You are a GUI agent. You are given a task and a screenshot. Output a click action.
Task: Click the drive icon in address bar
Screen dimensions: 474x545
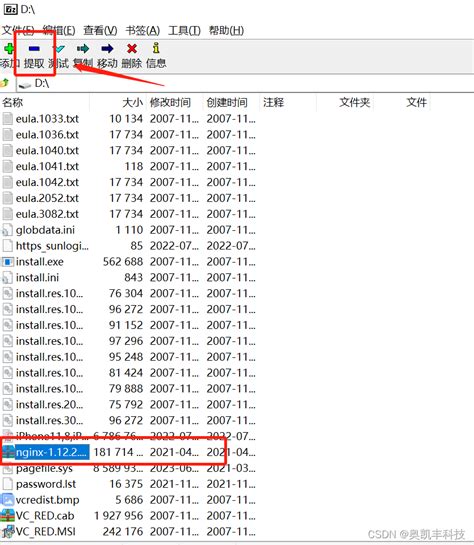tap(25, 84)
